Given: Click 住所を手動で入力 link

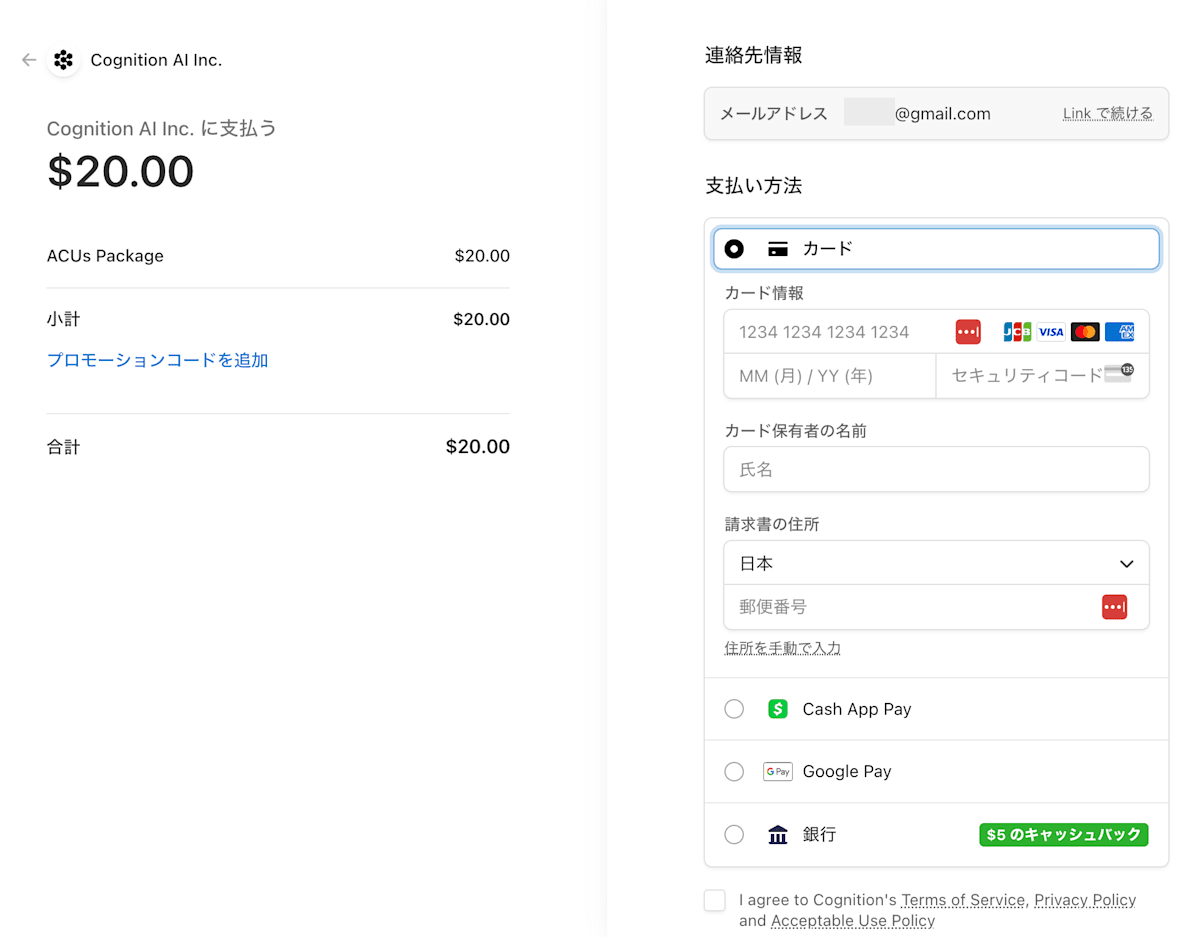Looking at the screenshot, I should coord(782,648).
